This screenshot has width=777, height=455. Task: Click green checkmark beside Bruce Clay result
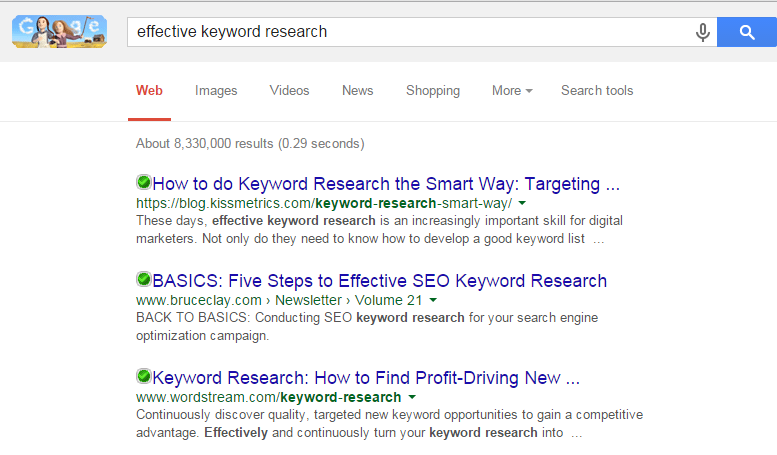(143, 280)
